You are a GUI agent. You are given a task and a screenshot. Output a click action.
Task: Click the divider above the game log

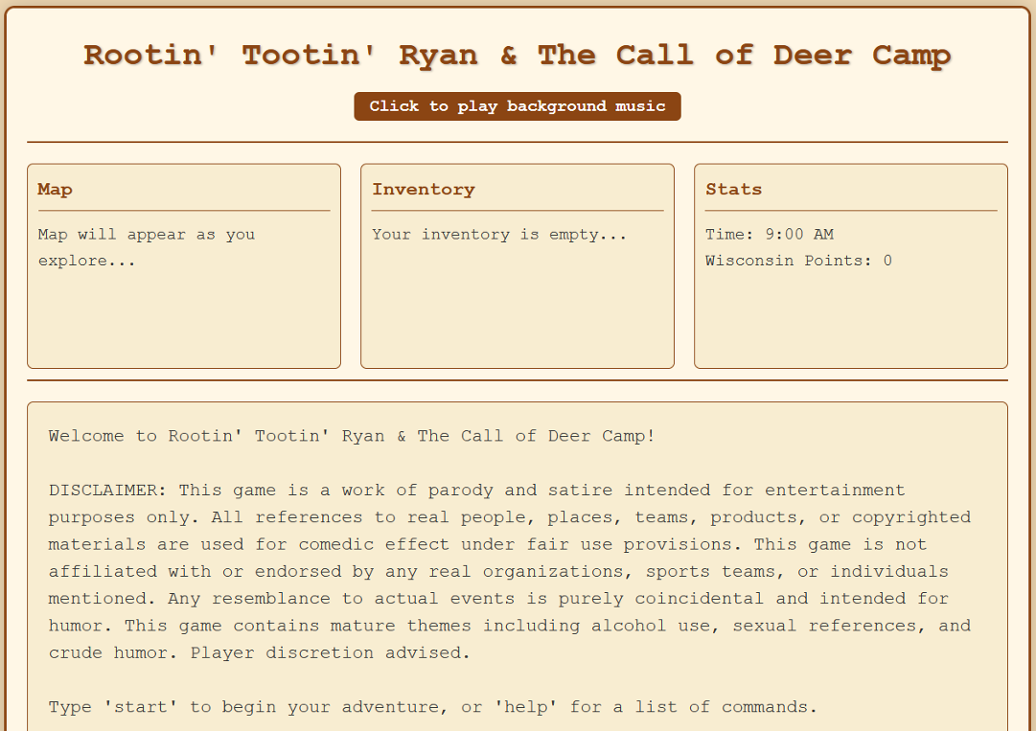pos(516,381)
